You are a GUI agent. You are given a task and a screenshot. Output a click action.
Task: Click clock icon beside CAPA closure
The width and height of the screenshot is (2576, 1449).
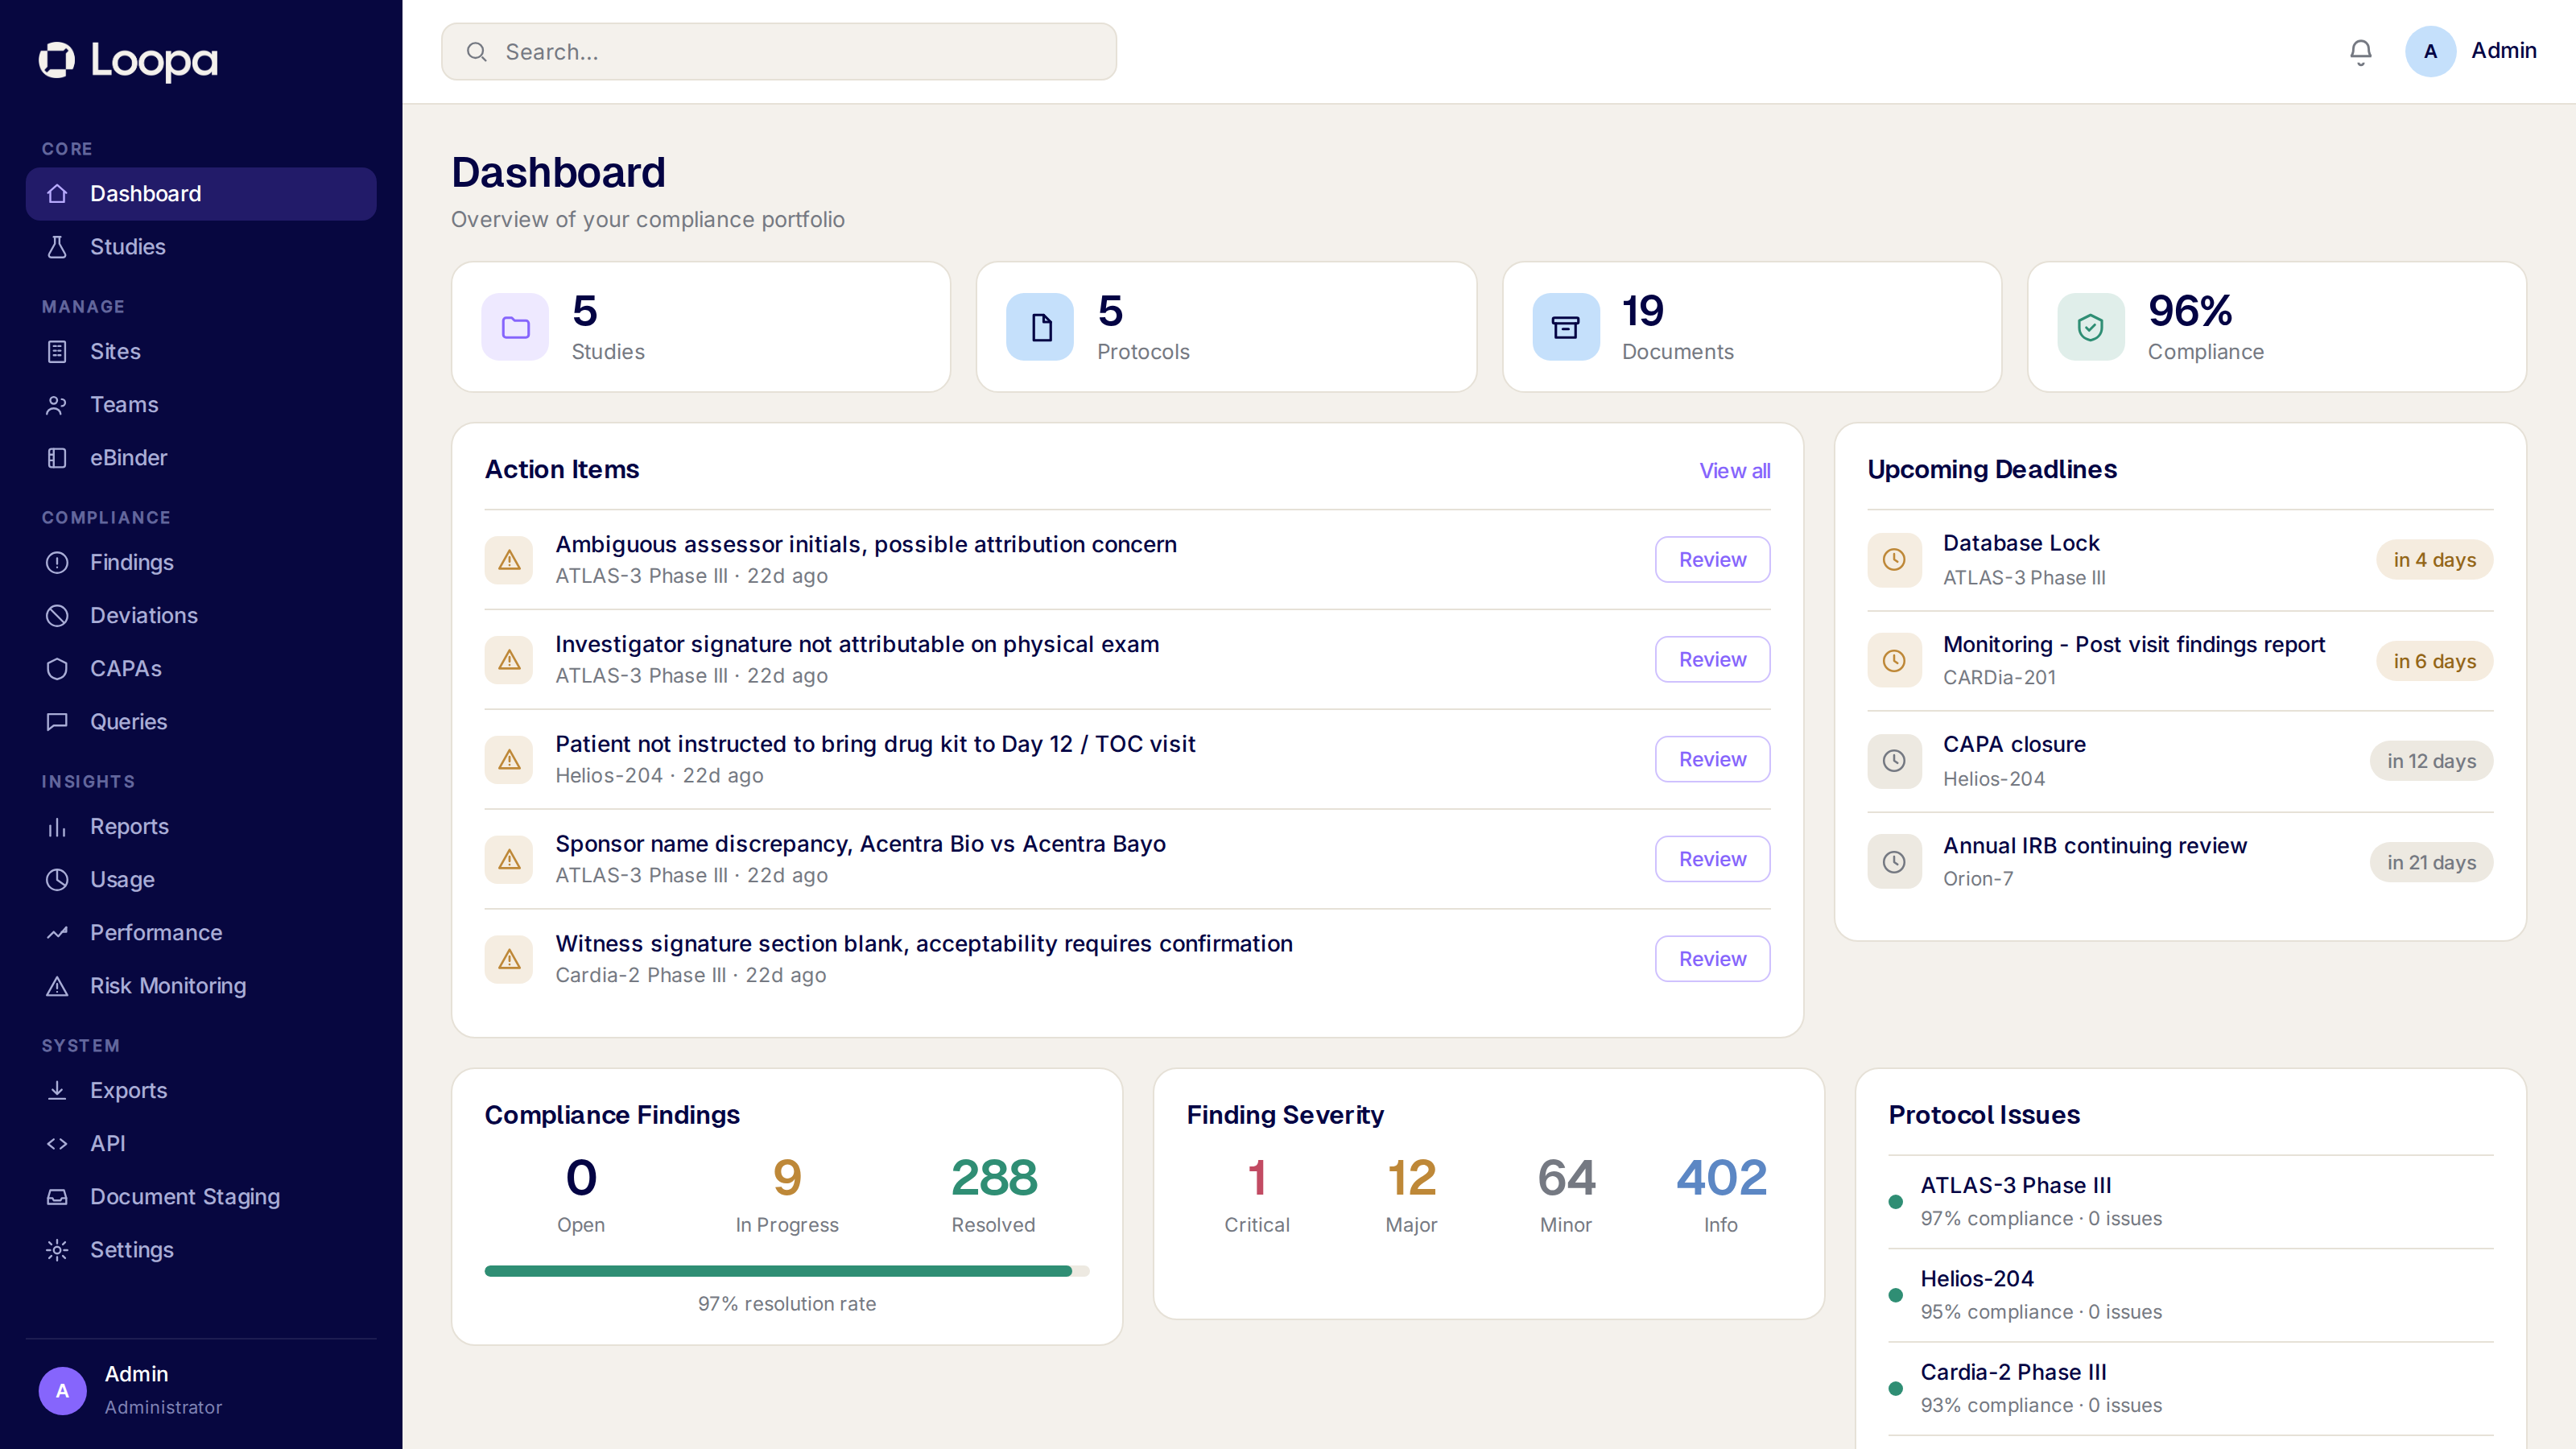pyautogui.click(x=1894, y=761)
